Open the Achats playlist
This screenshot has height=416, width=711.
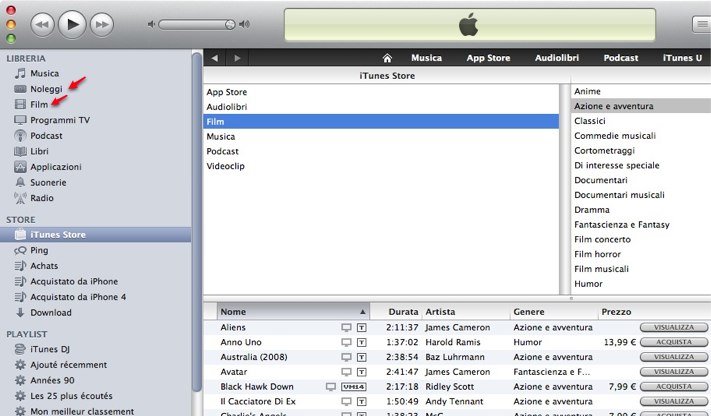coord(44,266)
